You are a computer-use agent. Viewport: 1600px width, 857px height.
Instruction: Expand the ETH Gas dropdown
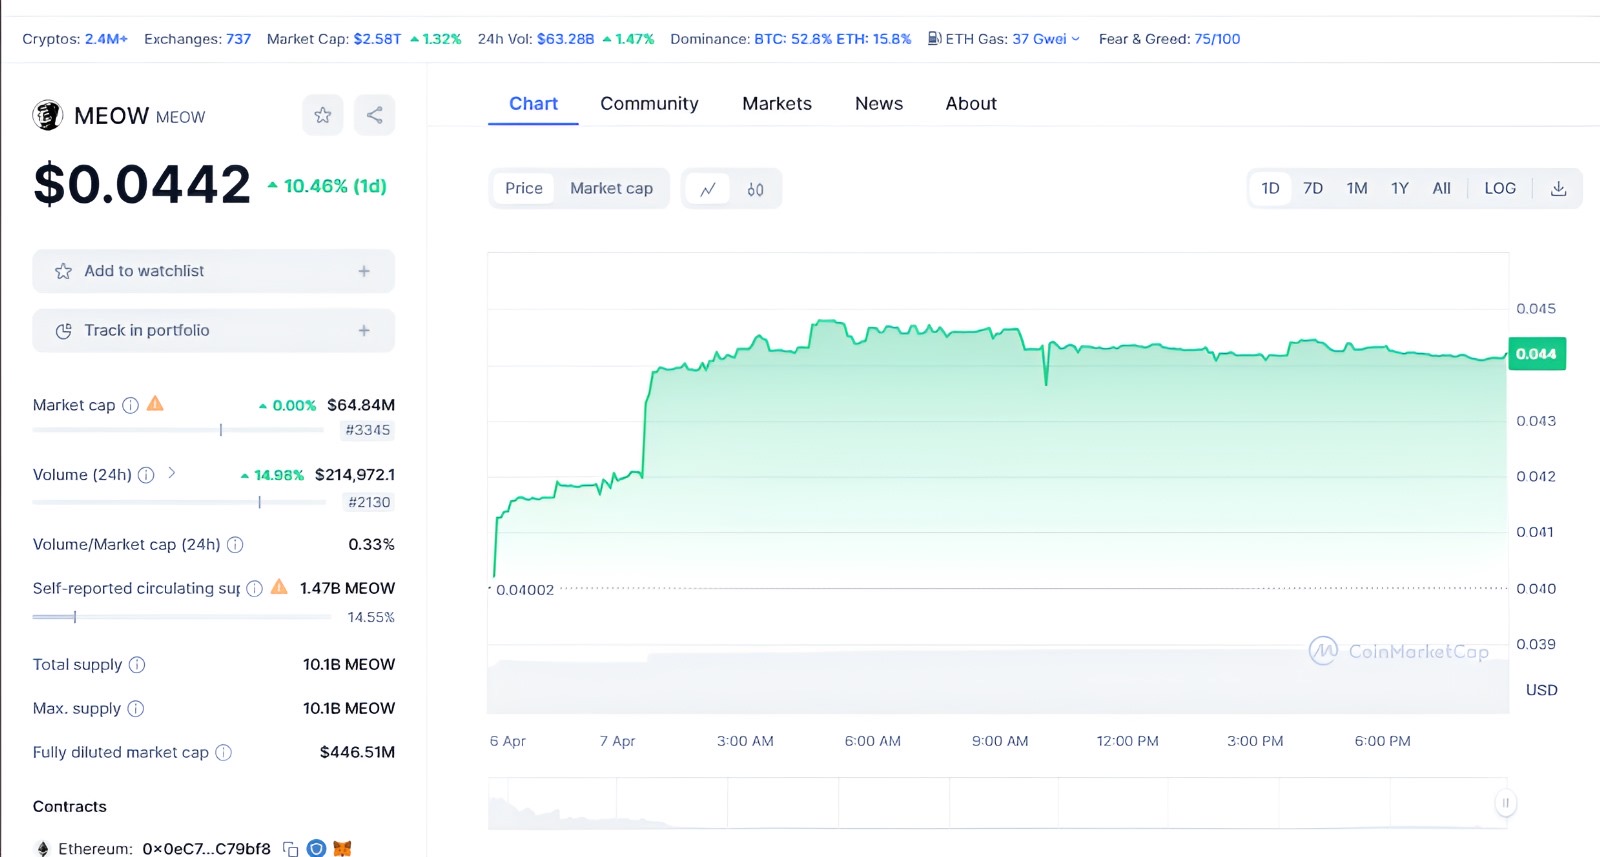[1075, 39]
